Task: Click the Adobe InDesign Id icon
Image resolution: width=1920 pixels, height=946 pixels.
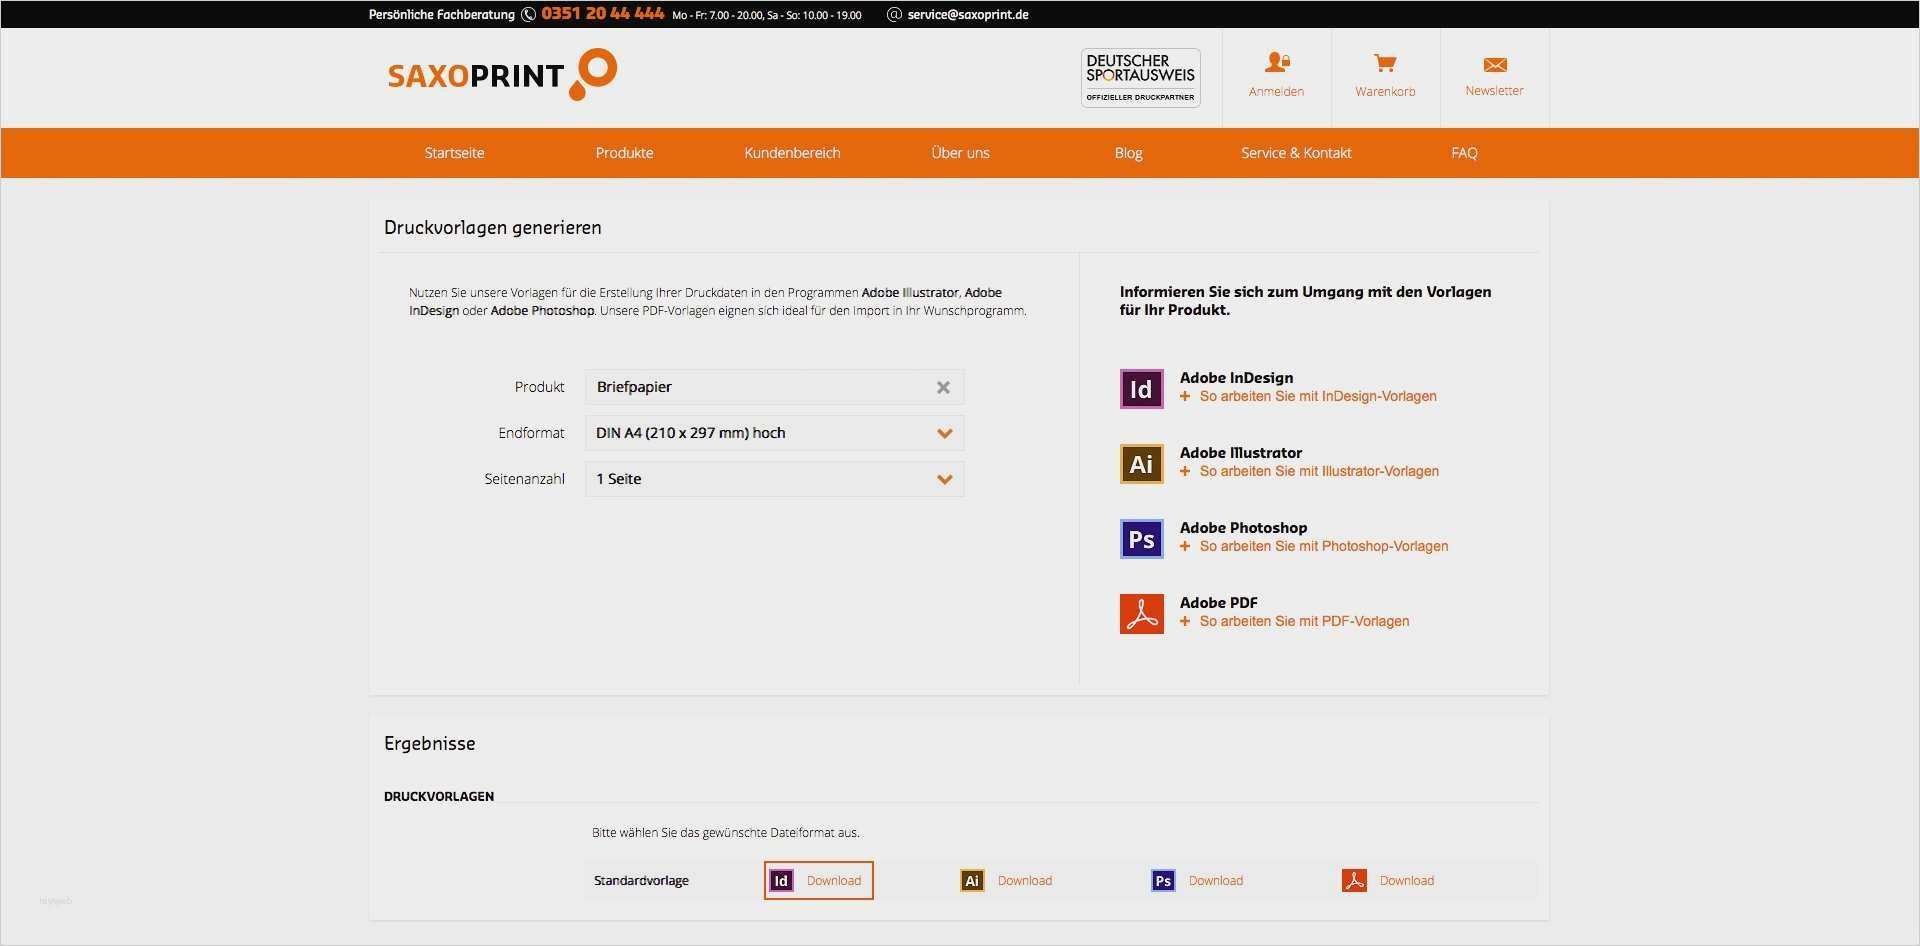Action: click(x=1140, y=388)
